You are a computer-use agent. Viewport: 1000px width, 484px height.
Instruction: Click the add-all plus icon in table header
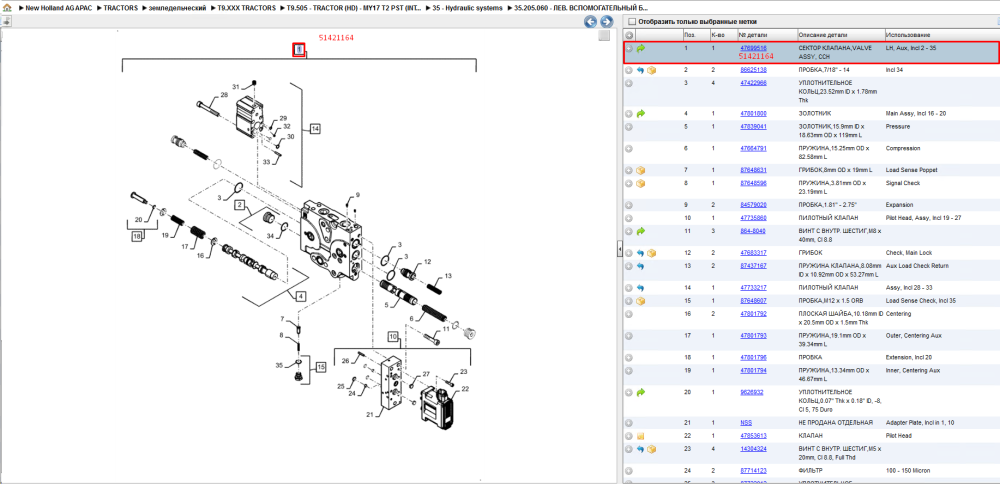click(629, 35)
